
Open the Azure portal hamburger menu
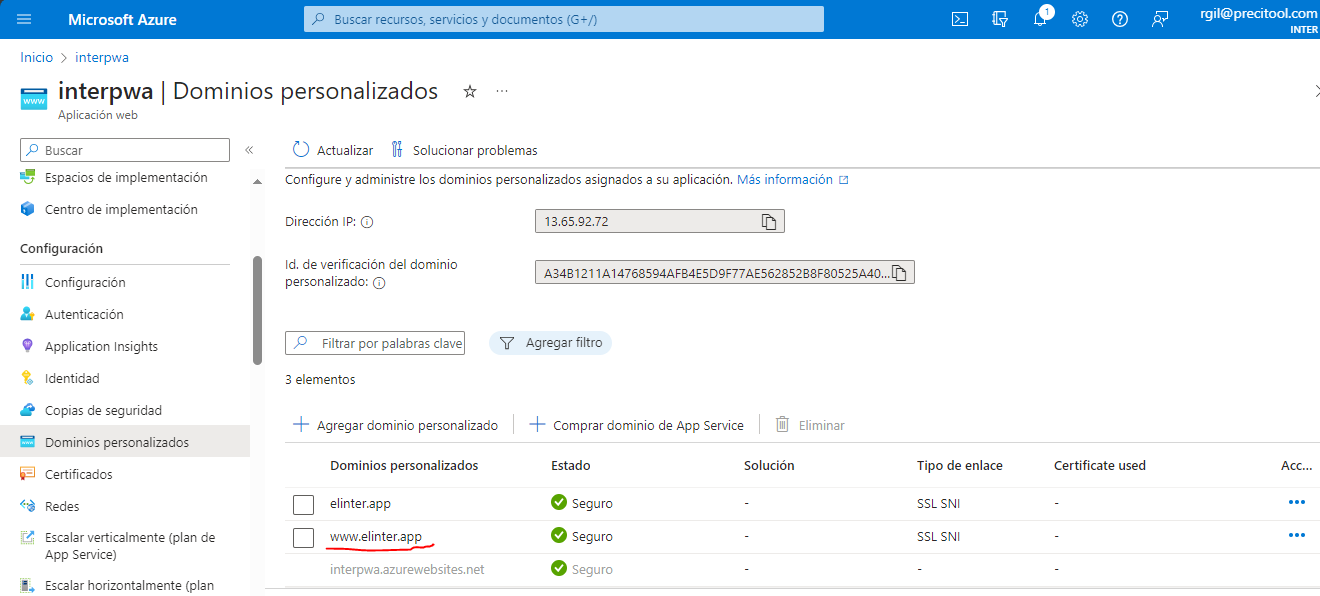pos(25,19)
